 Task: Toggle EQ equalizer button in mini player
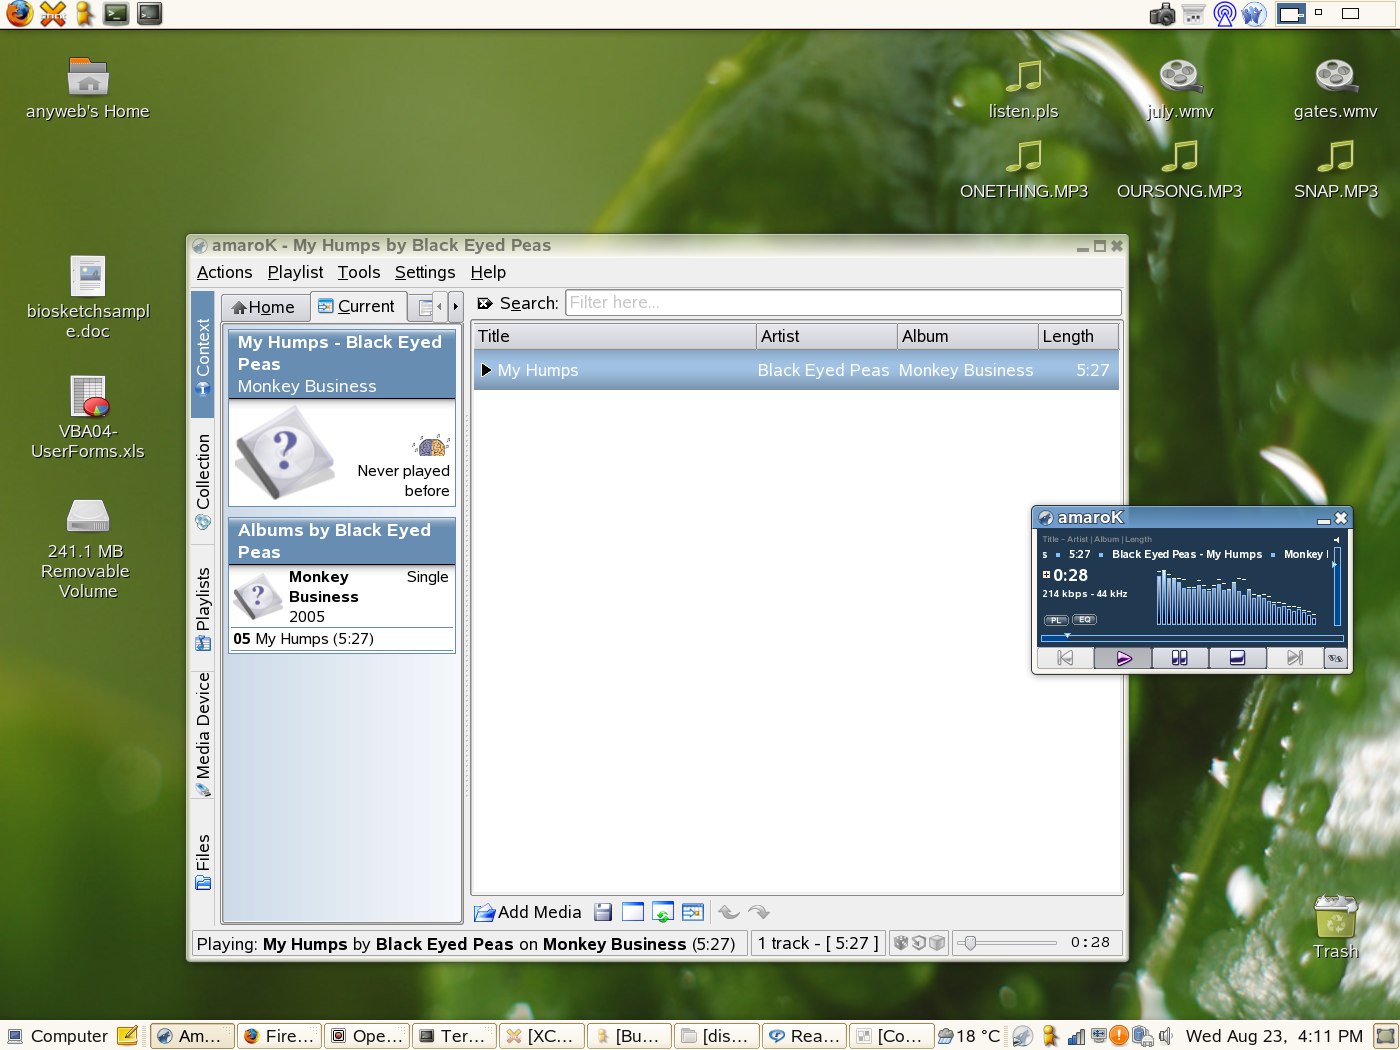tap(1085, 620)
